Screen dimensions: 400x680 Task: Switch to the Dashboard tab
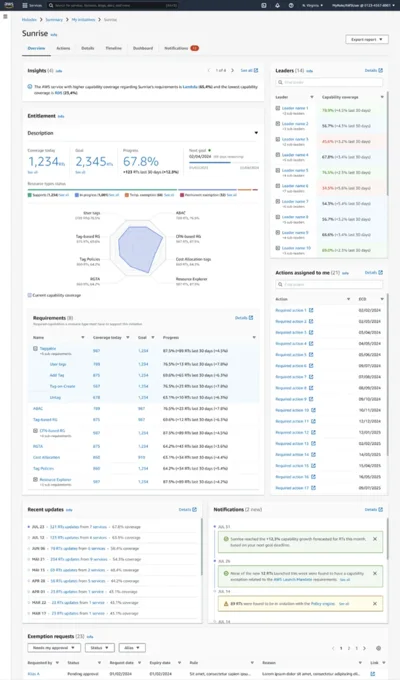(143, 48)
